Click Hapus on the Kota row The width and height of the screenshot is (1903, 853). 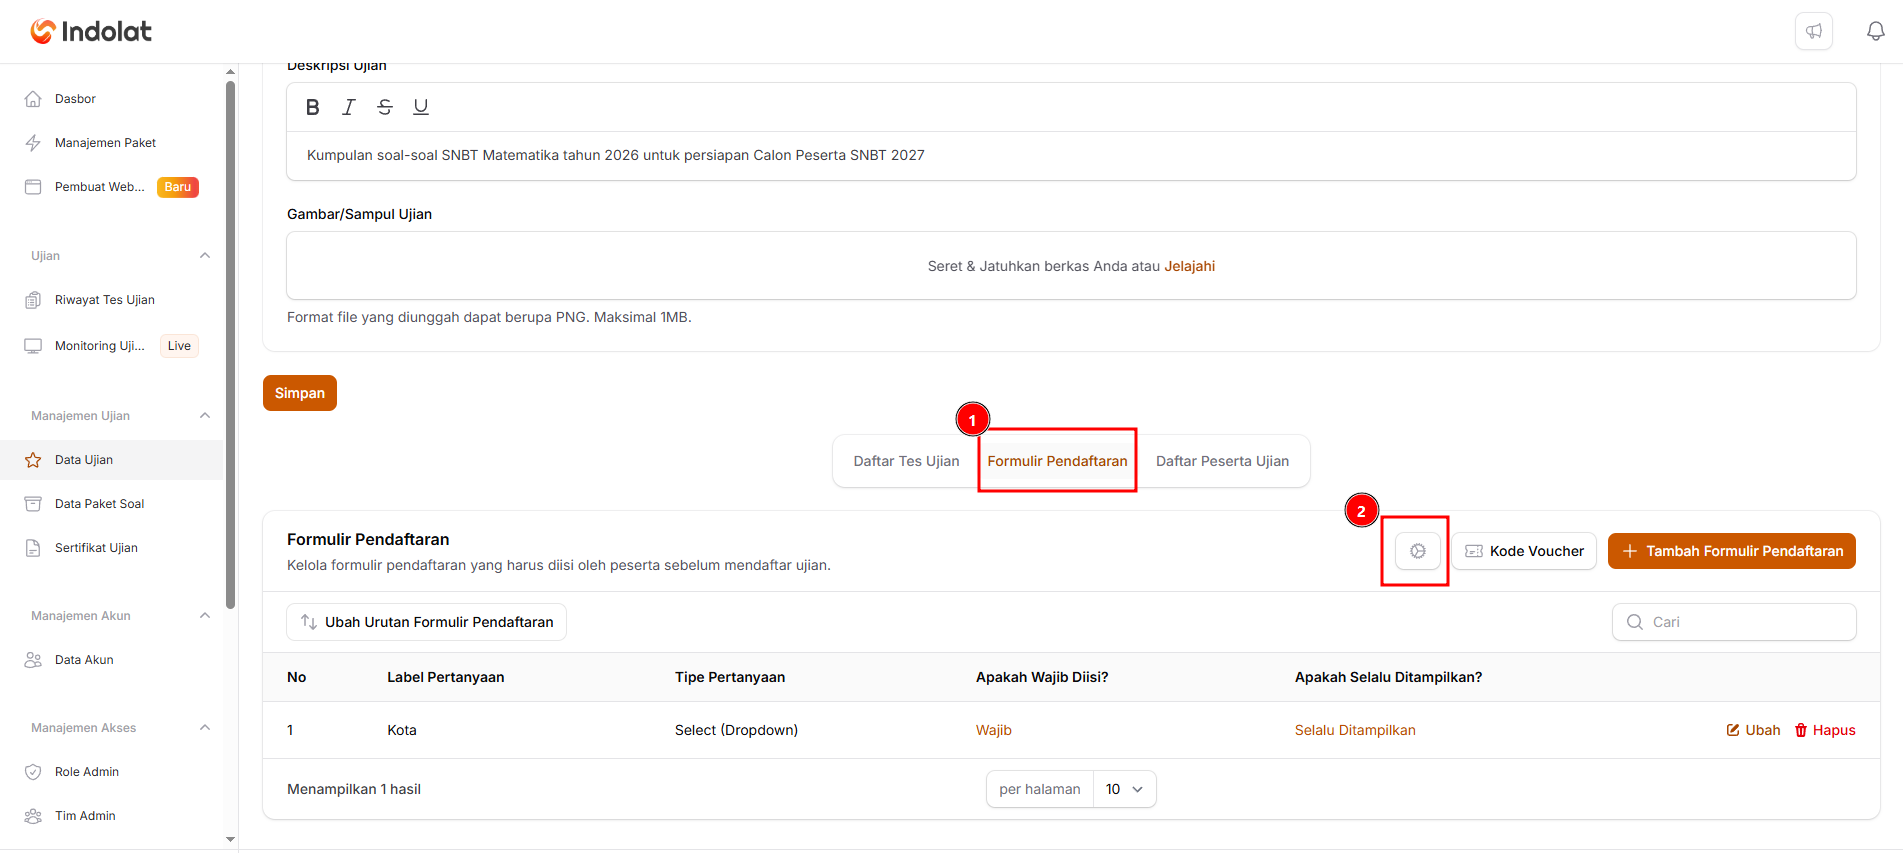pos(1825,730)
